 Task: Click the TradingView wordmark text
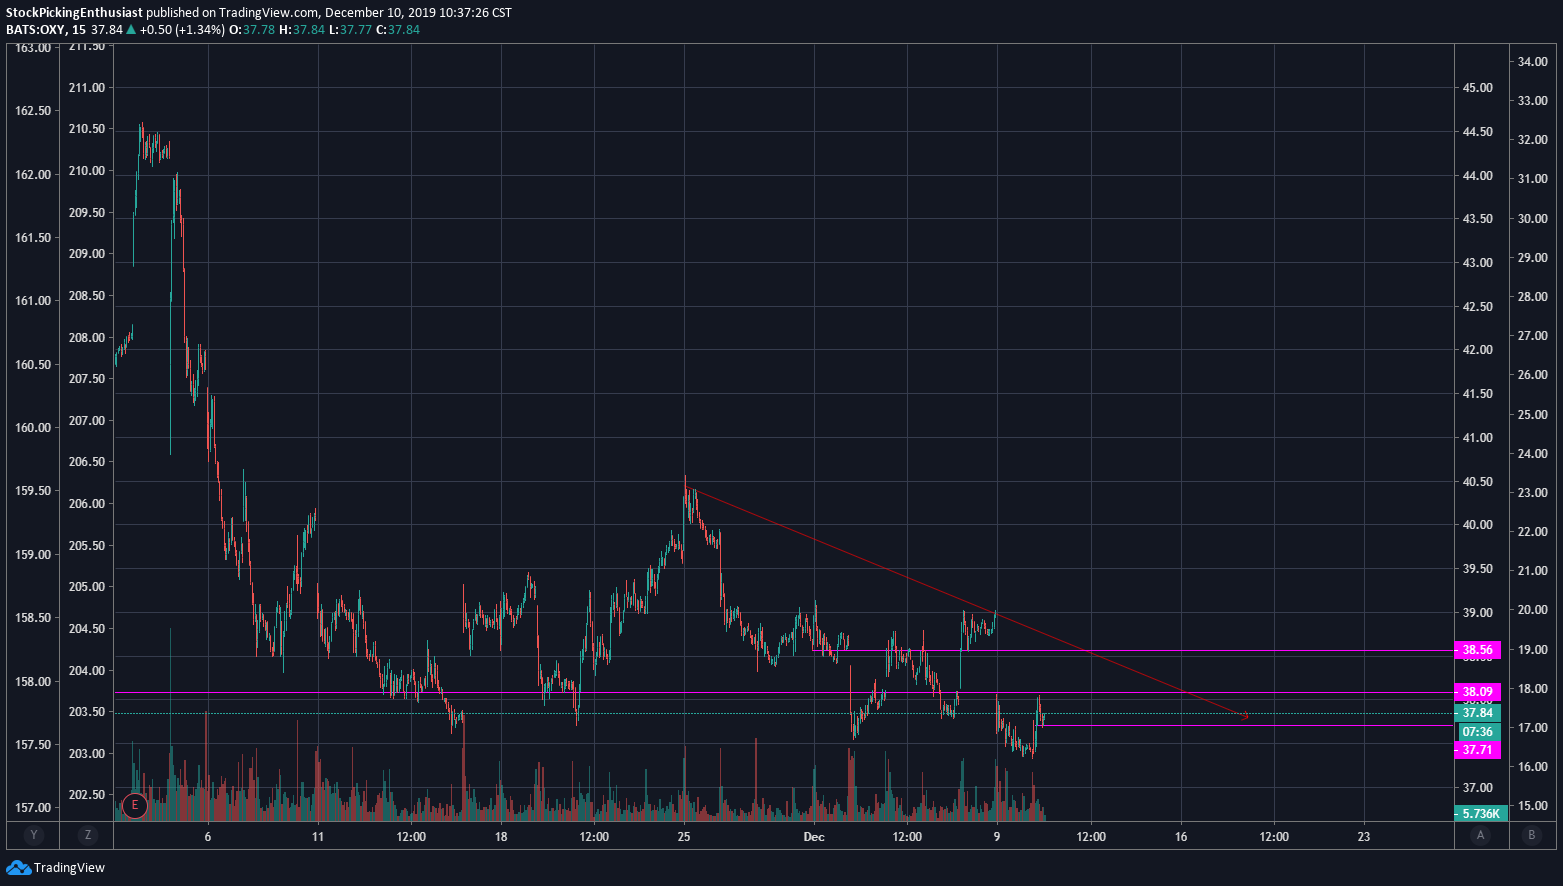[x=69, y=868]
